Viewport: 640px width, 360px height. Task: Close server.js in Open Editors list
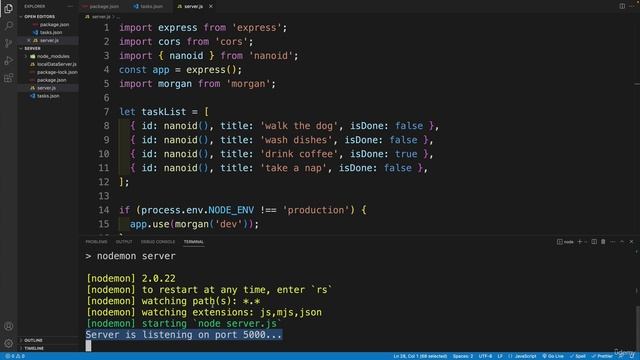tap(29, 40)
